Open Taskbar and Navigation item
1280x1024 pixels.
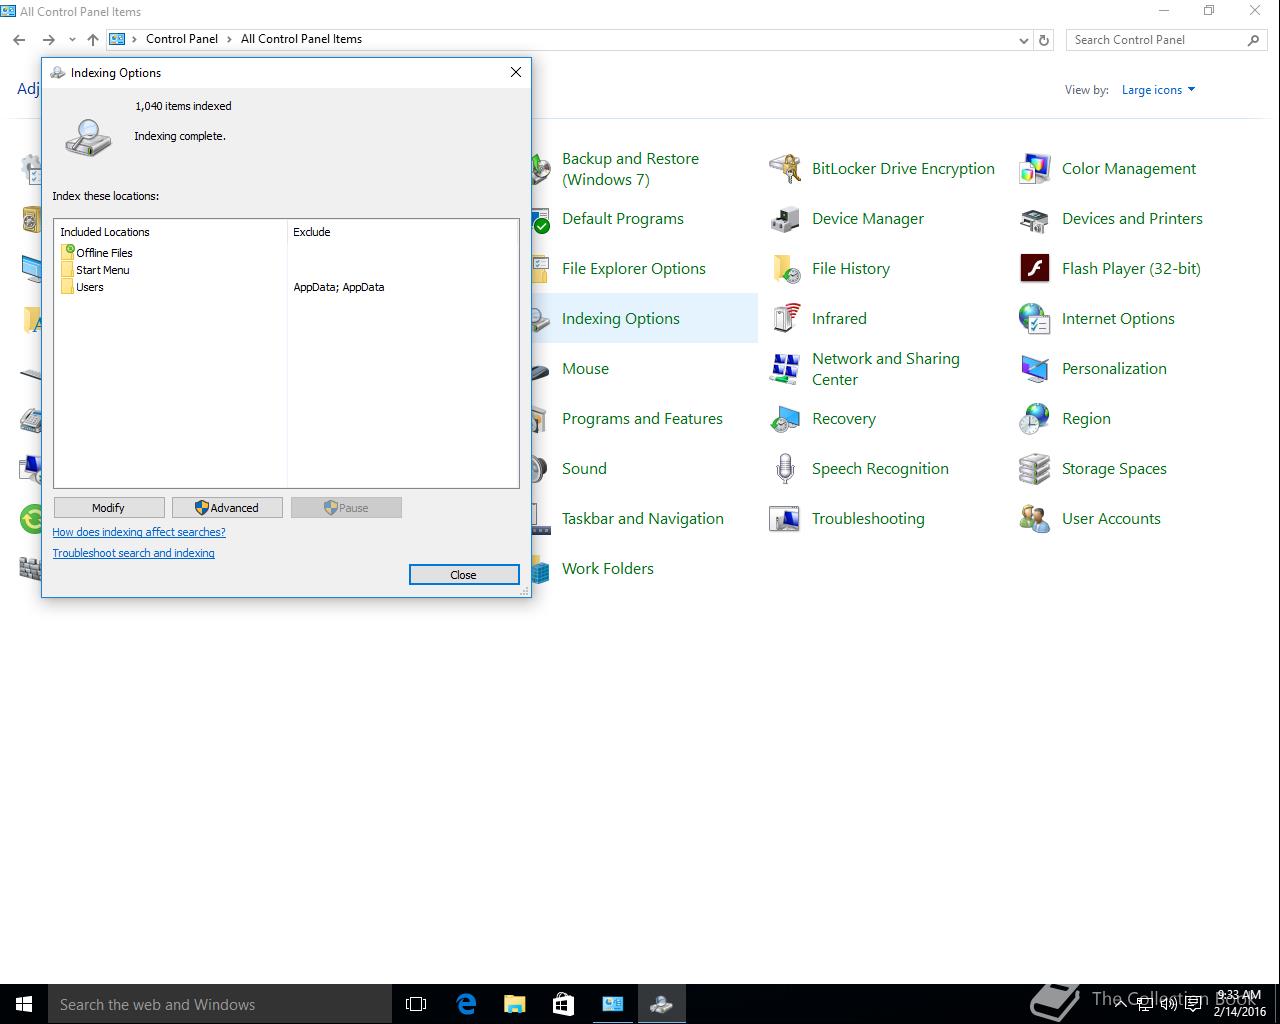tap(643, 519)
